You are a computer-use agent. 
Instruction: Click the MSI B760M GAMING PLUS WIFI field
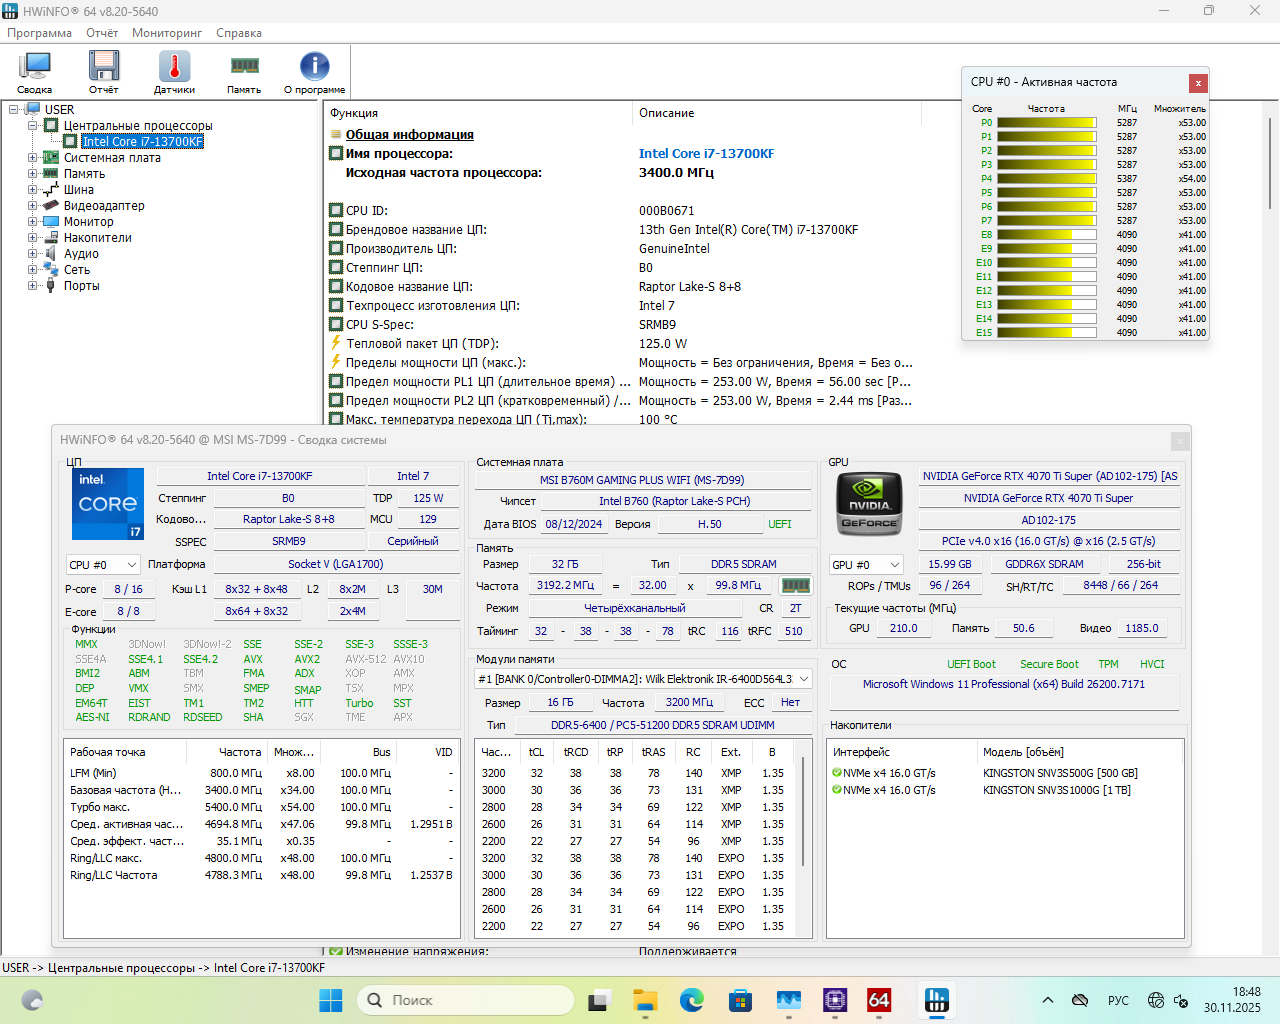(x=642, y=480)
